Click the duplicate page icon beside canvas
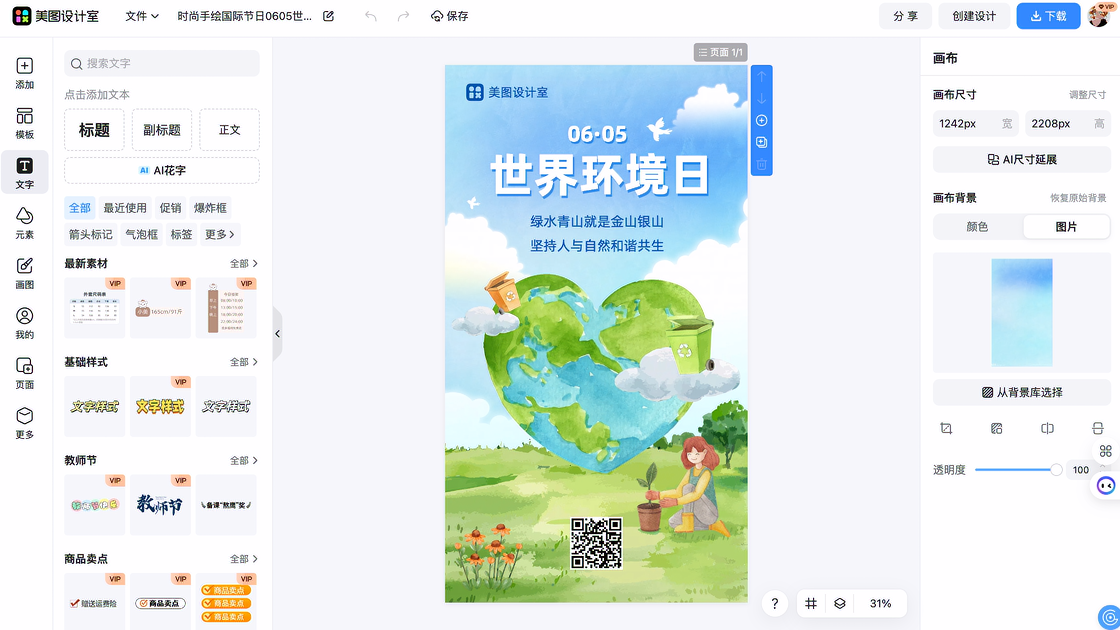This screenshot has width=1120, height=630. tap(761, 142)
